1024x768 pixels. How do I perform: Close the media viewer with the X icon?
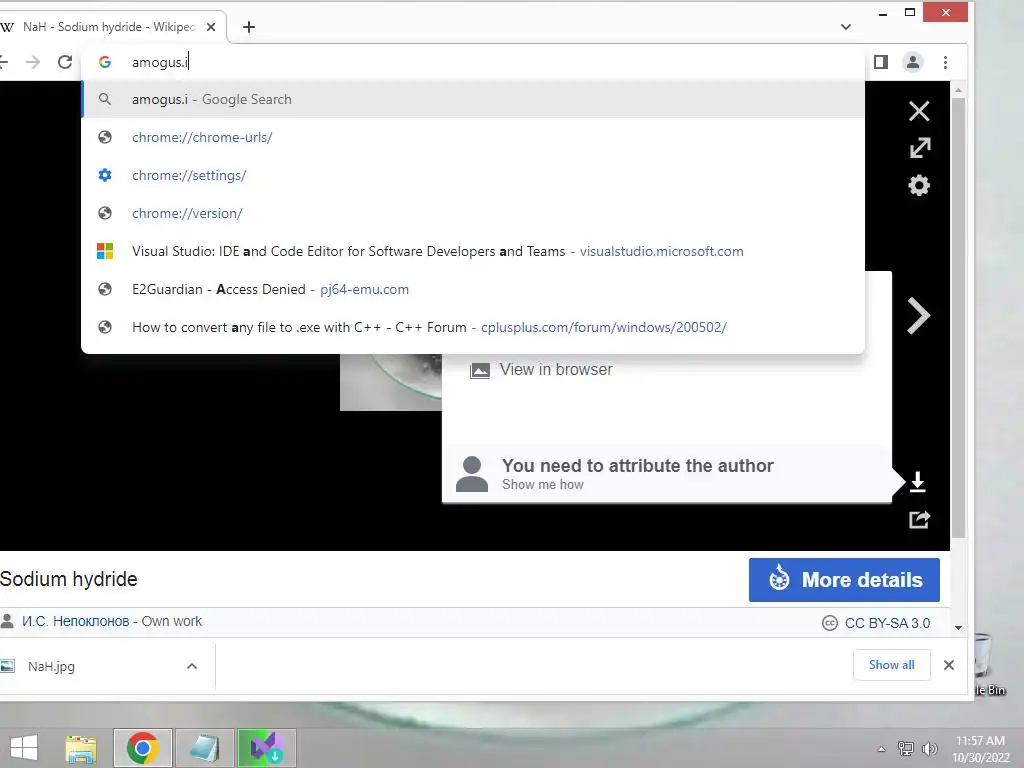919,111
